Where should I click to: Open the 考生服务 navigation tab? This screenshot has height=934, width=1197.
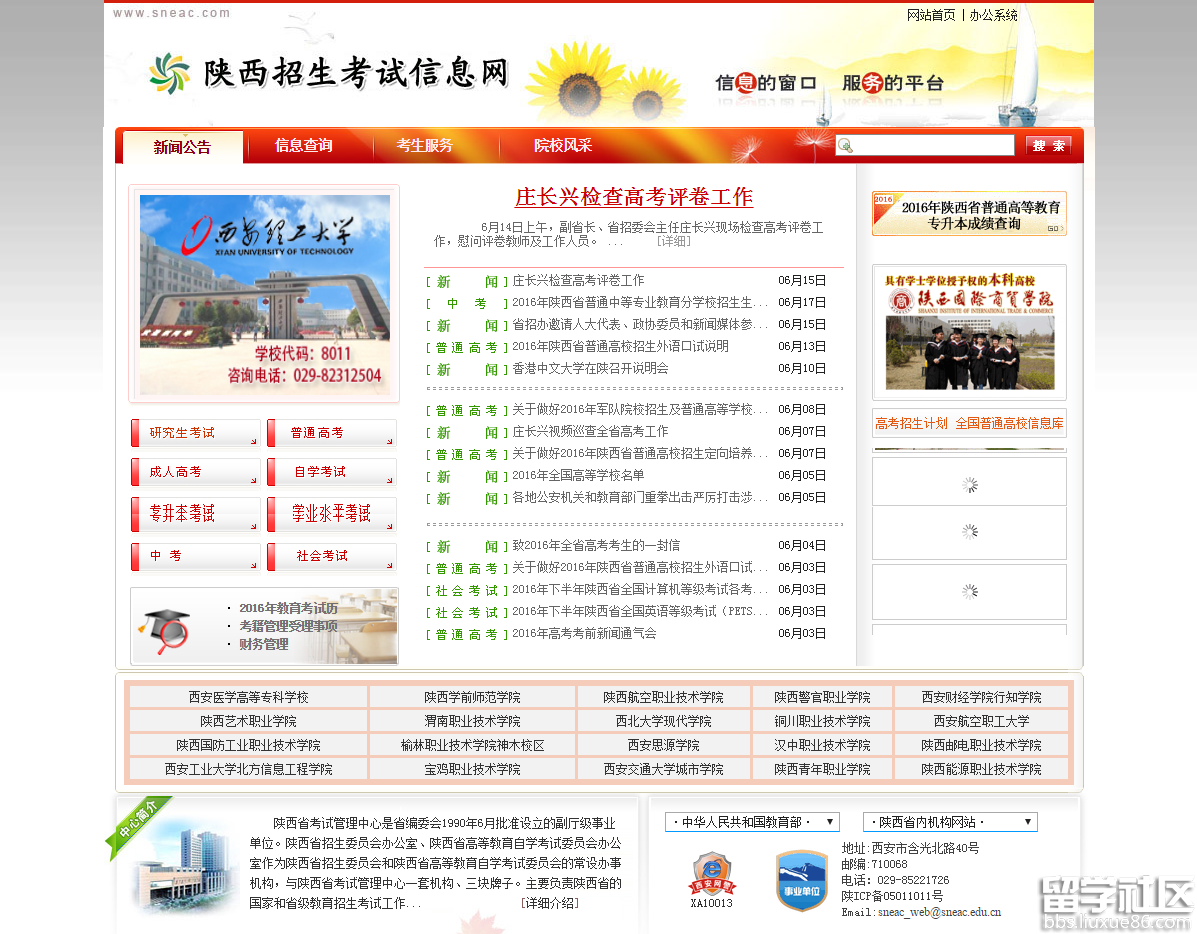[424, 146]
